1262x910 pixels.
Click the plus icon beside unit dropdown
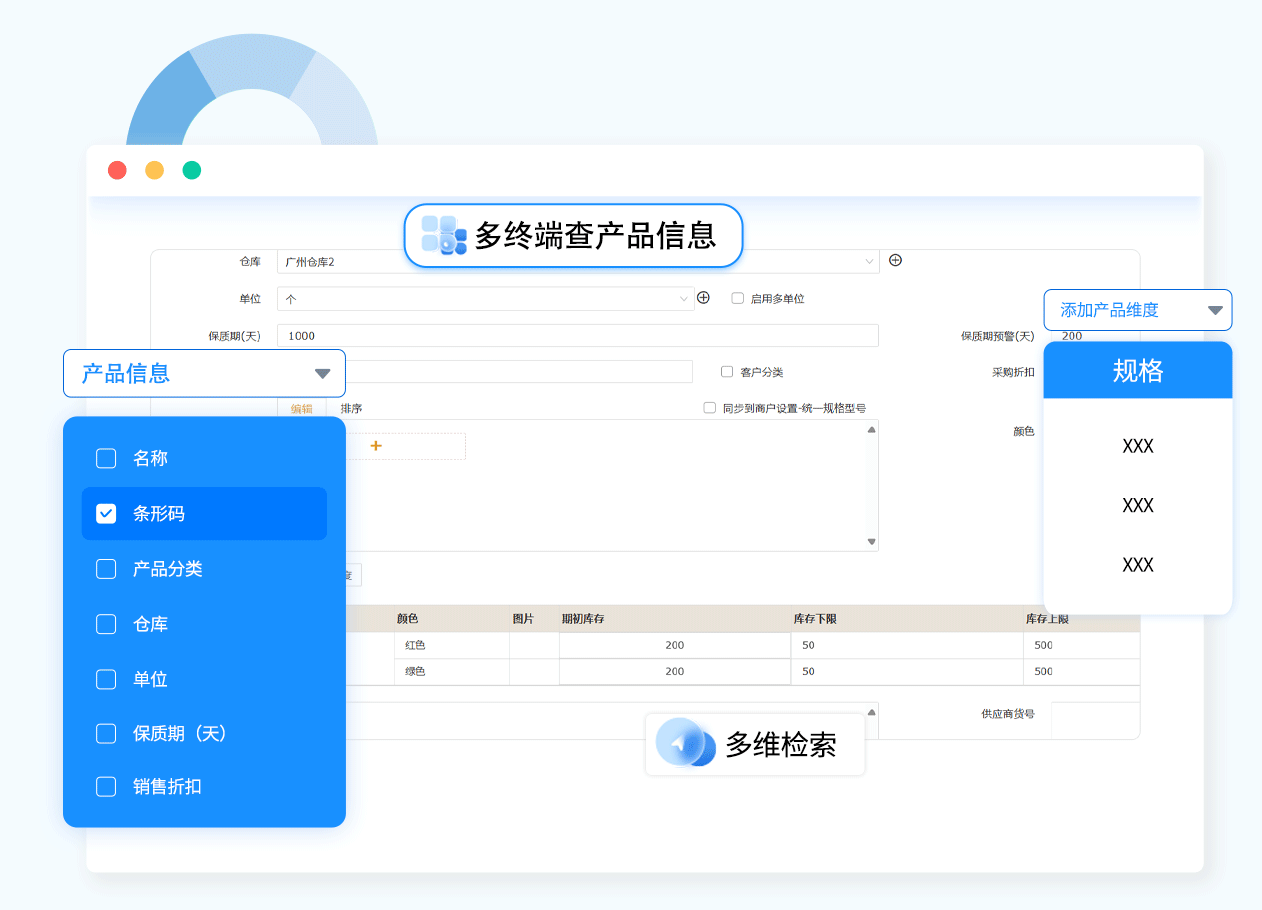coord(703,298)
